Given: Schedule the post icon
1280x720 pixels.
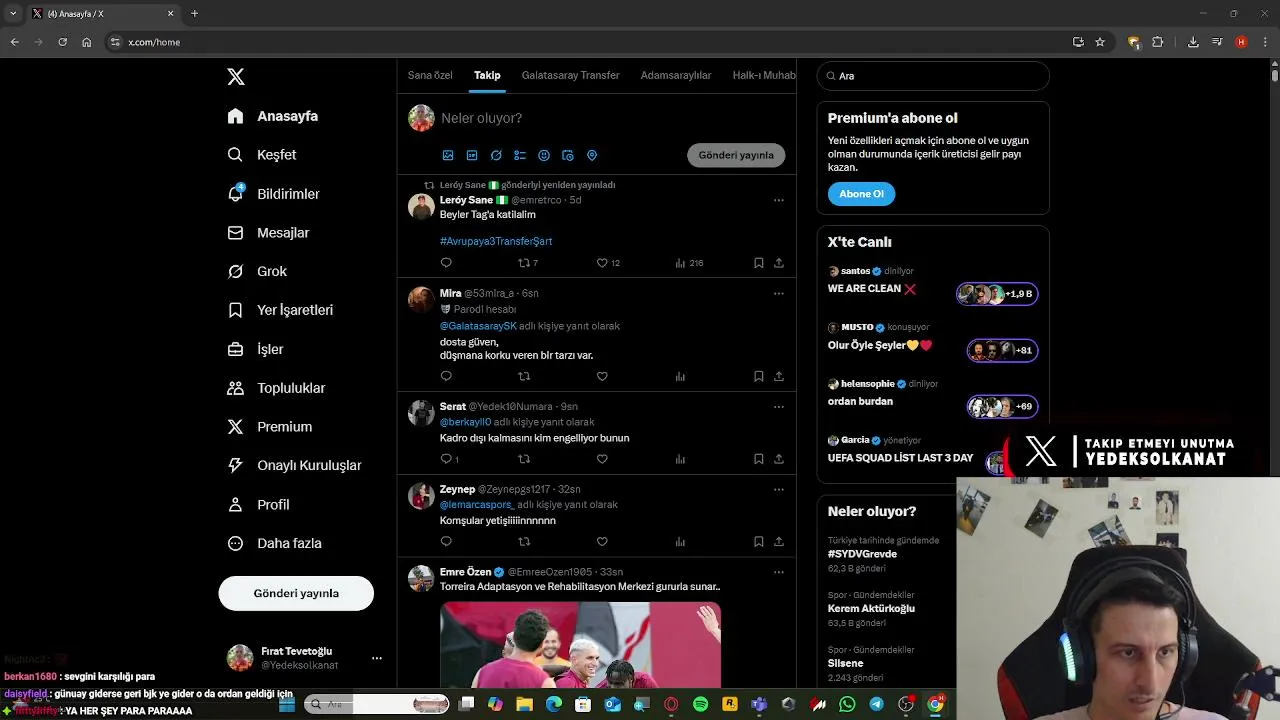Looking at the screenshot, I should [x=568, y=156].
